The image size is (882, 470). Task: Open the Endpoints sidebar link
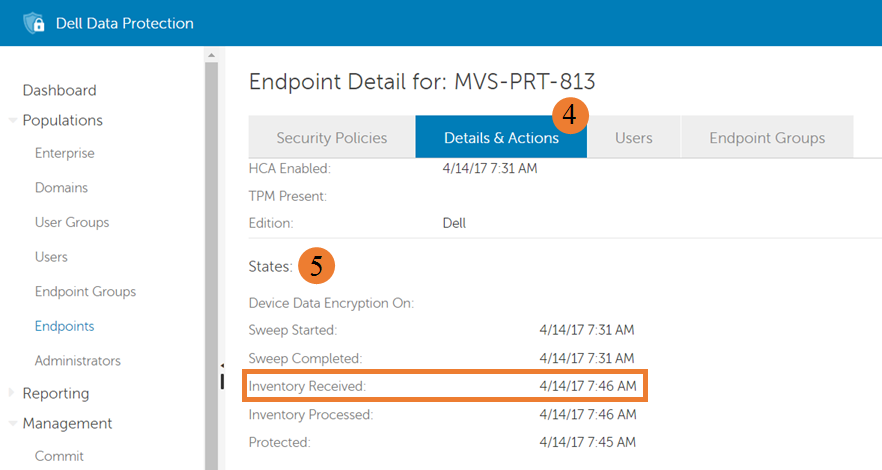pyautogui.click(x=64, y=326)
